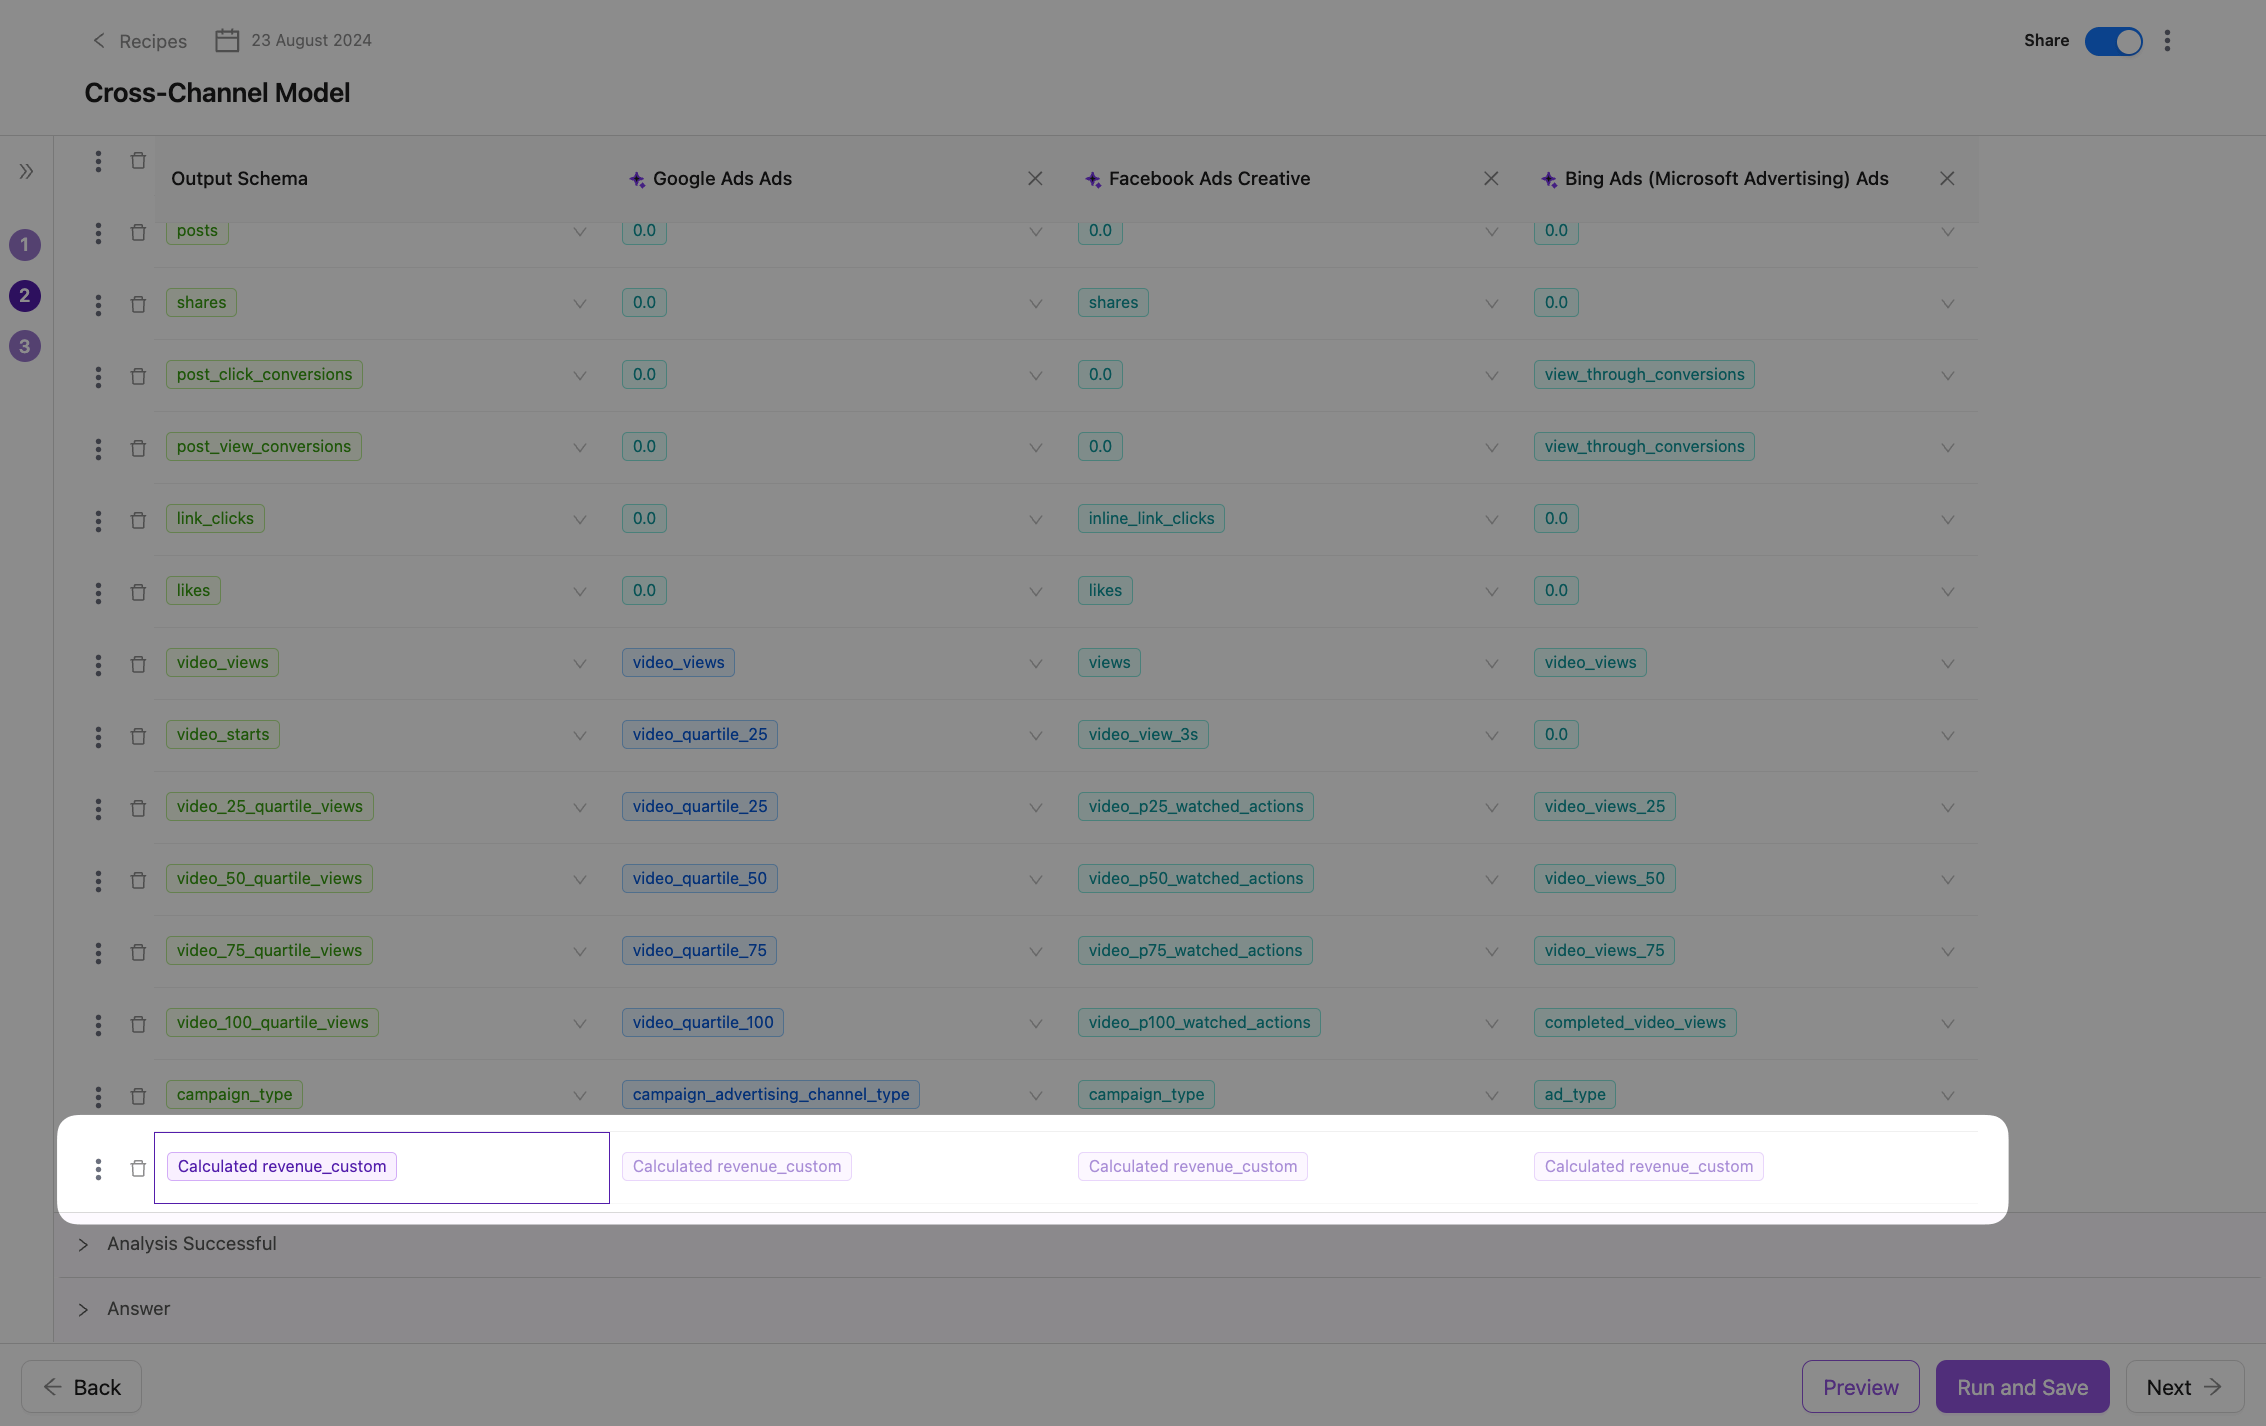Image resolution: width=2266 pixels, height=1426 pixels.
Task: Click Bing Ads Calculated revenue_custom tag
Action: tap(1649, 1167)
